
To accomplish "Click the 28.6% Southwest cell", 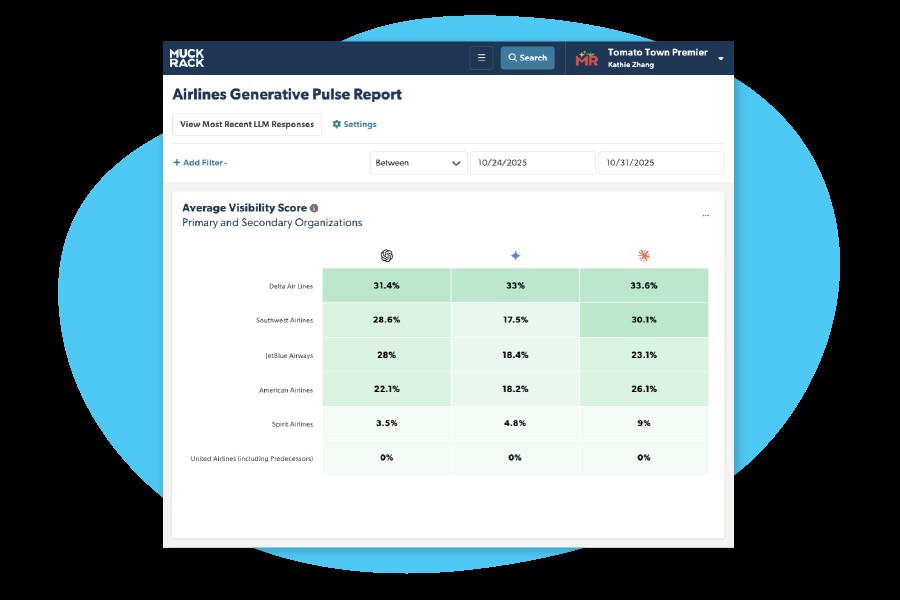I will [387, 320].
